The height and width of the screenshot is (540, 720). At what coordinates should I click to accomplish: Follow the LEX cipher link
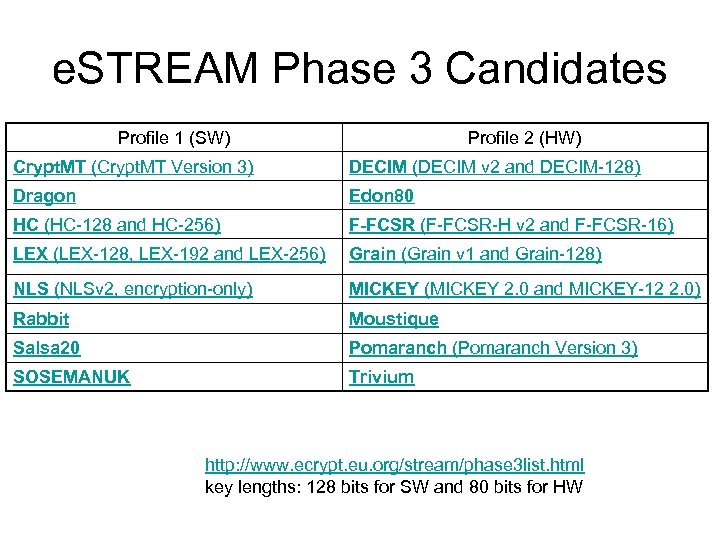tap(30, 255)
